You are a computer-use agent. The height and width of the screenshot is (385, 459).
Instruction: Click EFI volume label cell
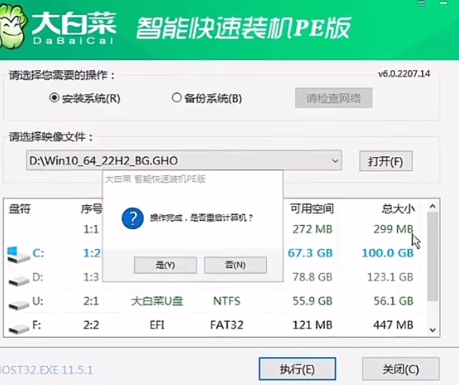[x=157, y=325]
